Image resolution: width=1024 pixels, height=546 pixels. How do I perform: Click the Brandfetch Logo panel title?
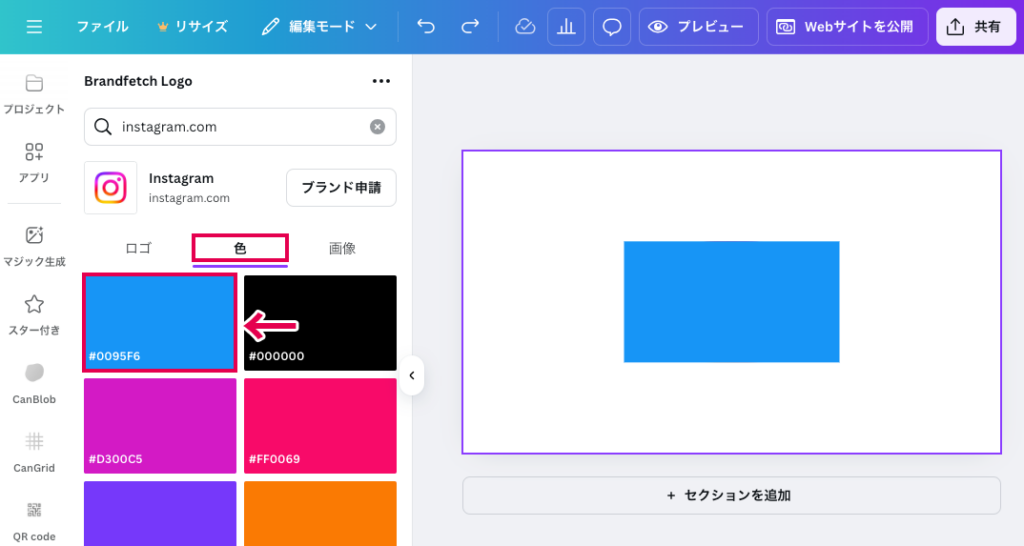tap(138, 81)
